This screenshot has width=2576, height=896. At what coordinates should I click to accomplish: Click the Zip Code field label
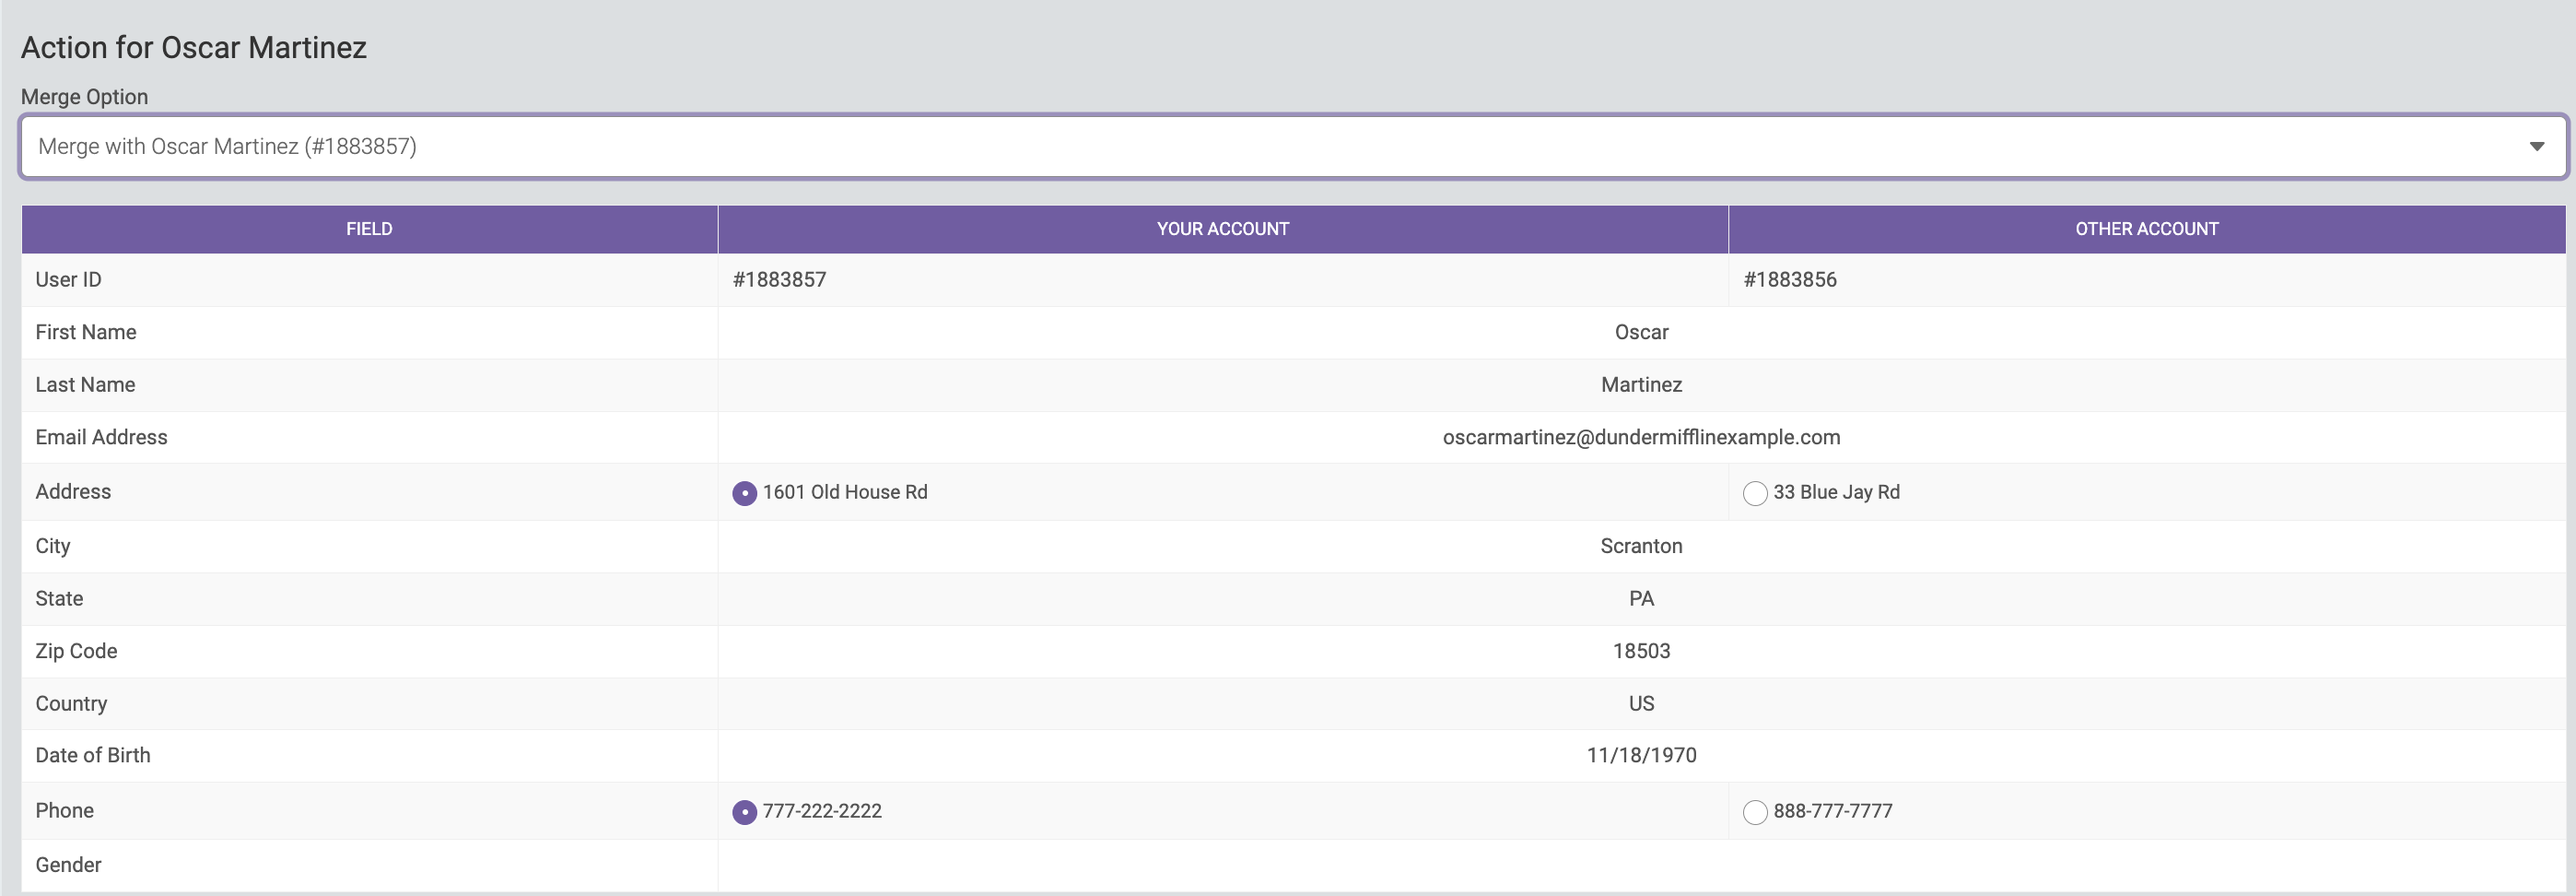click(x=76, y=651)
